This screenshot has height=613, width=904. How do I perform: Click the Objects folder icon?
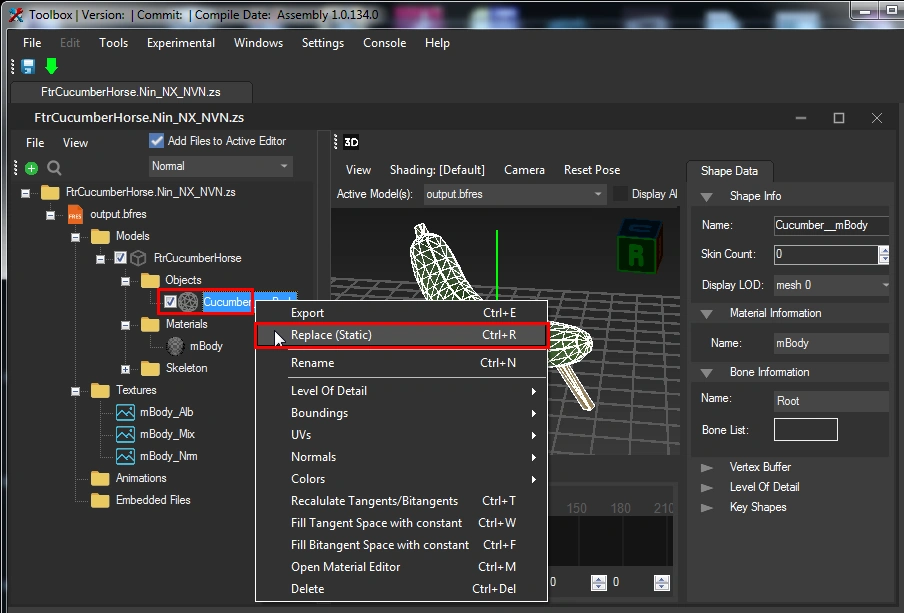(150, 280)
